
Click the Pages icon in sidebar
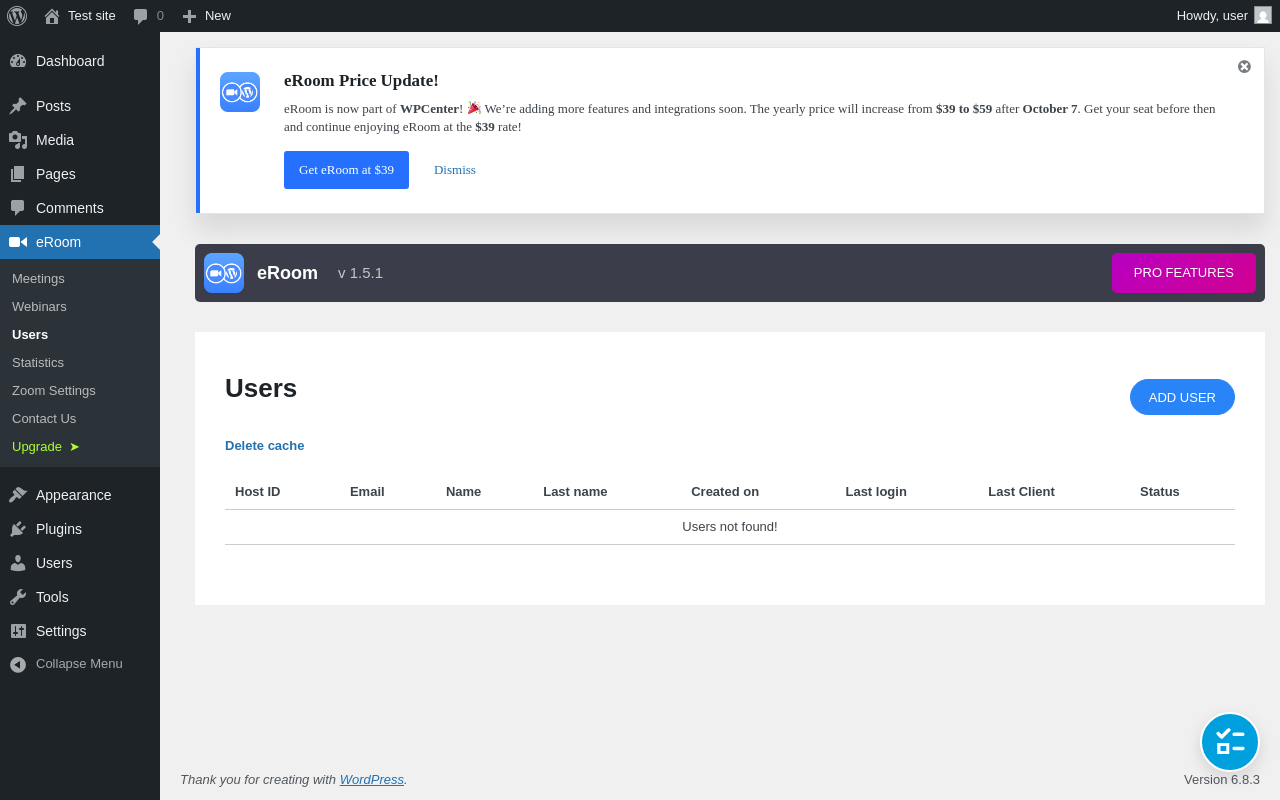pos(18,174)
